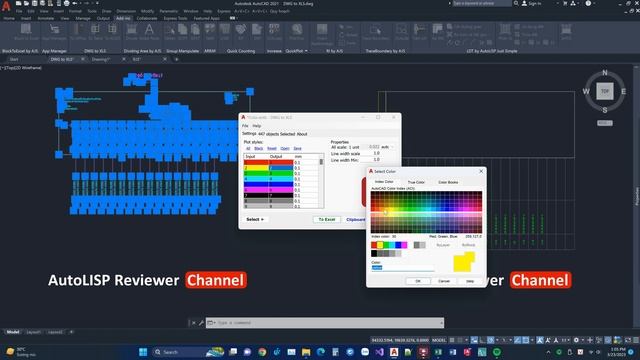The height and width of the screenshot is (360, 640).
Task: Click the Reset plot style link
Action: click(x=271, y=149)
